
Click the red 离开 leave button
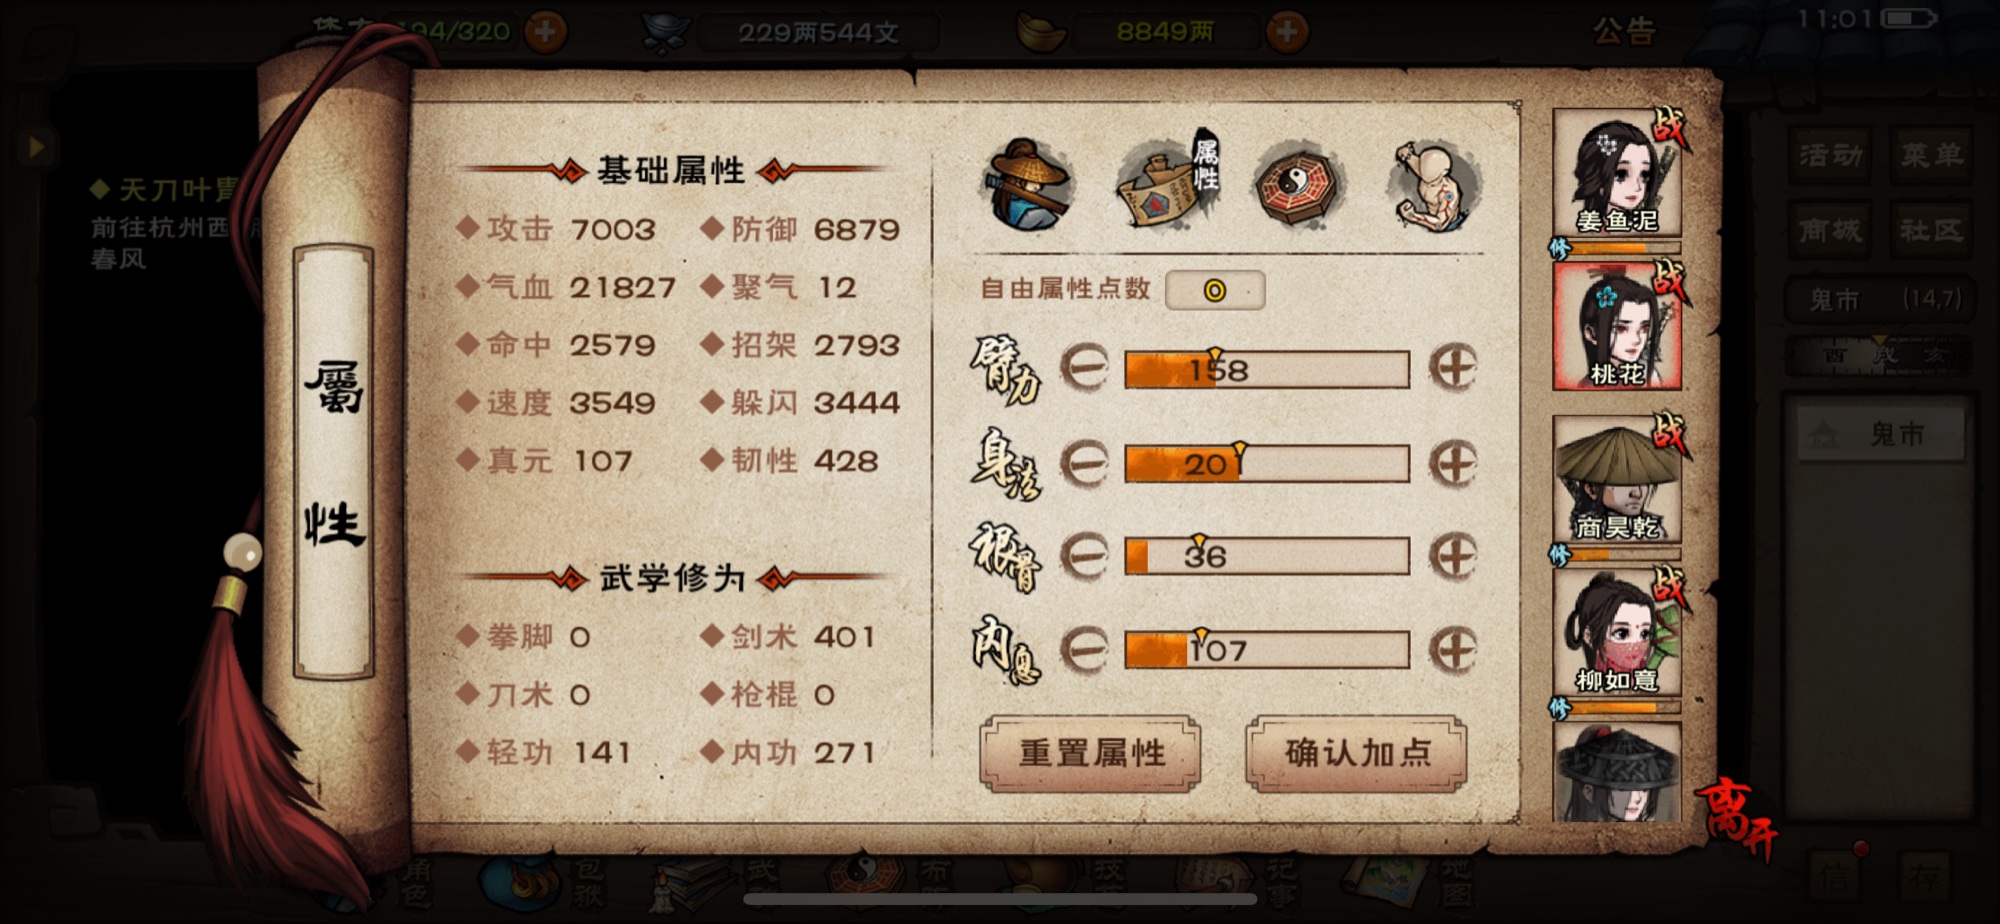click(1737, 818)
